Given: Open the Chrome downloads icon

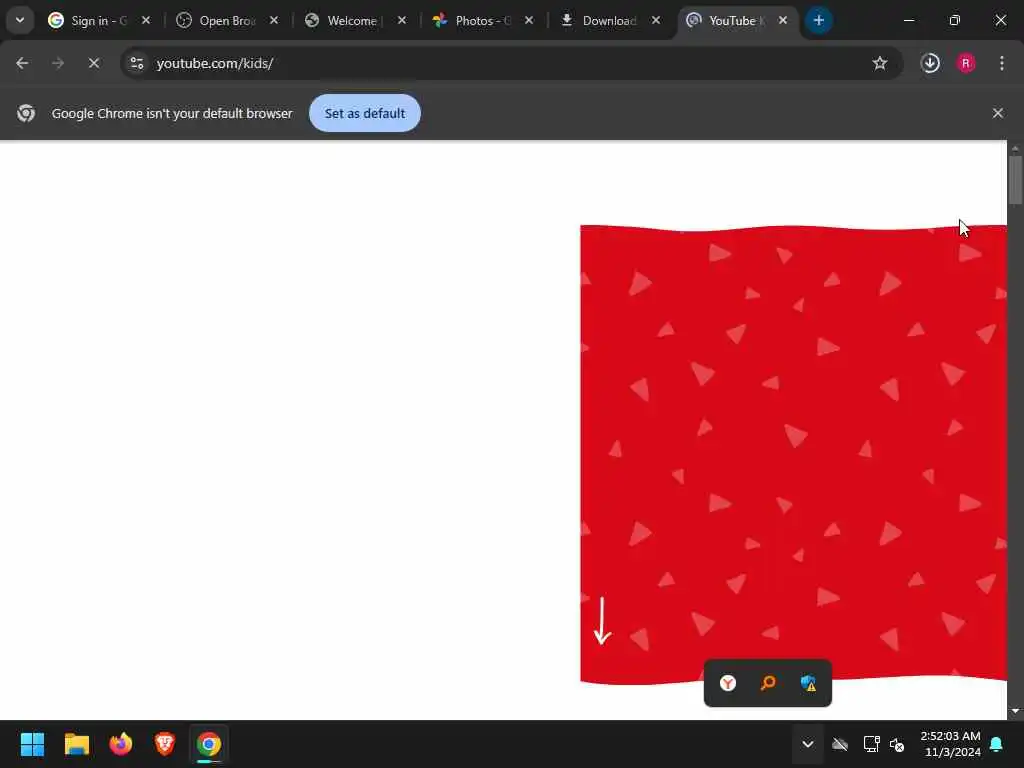Looking at the screenshot, I should tap(930, 63).
